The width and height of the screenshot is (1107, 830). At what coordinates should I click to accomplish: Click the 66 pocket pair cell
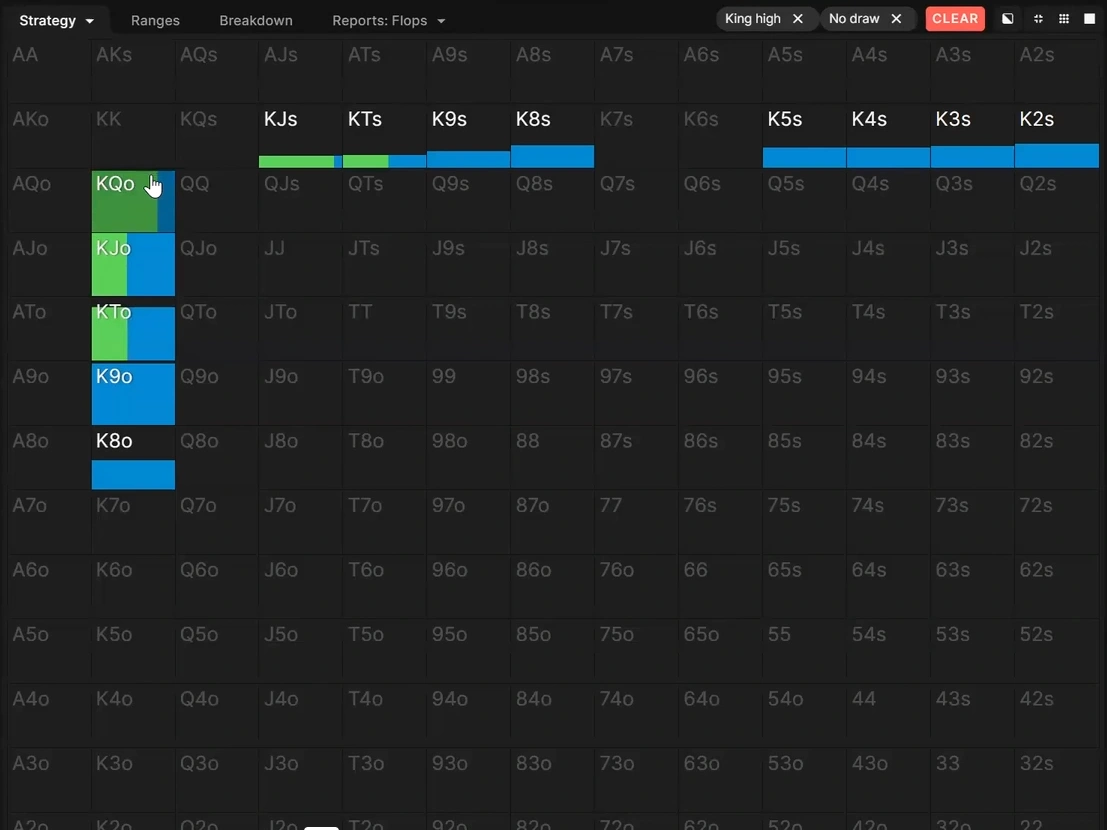coord(721,587)
